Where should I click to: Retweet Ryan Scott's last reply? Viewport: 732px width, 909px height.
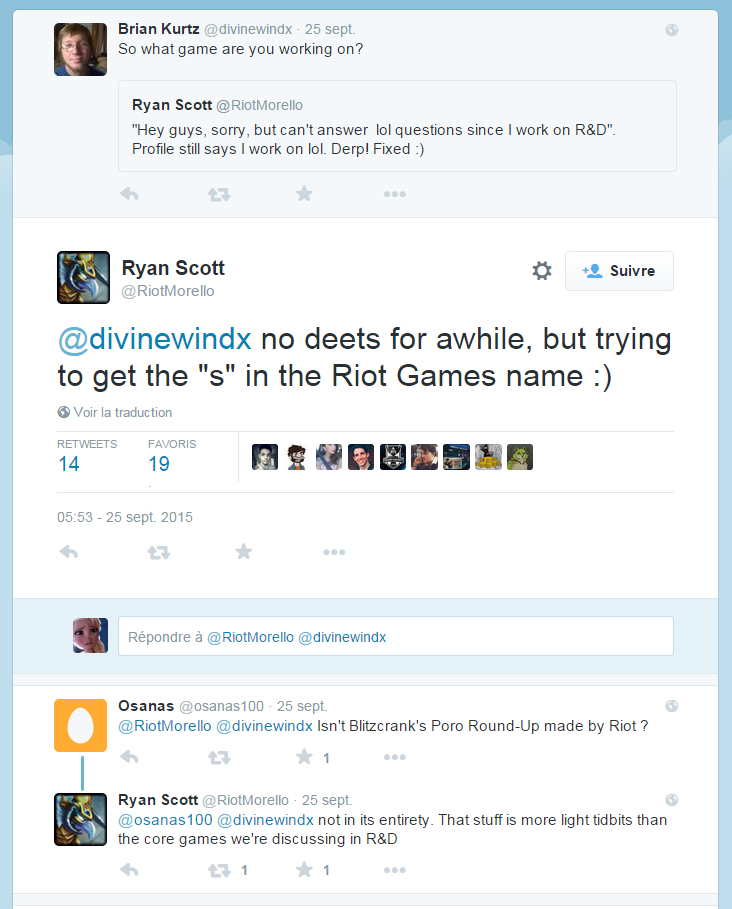coord(218,871)
